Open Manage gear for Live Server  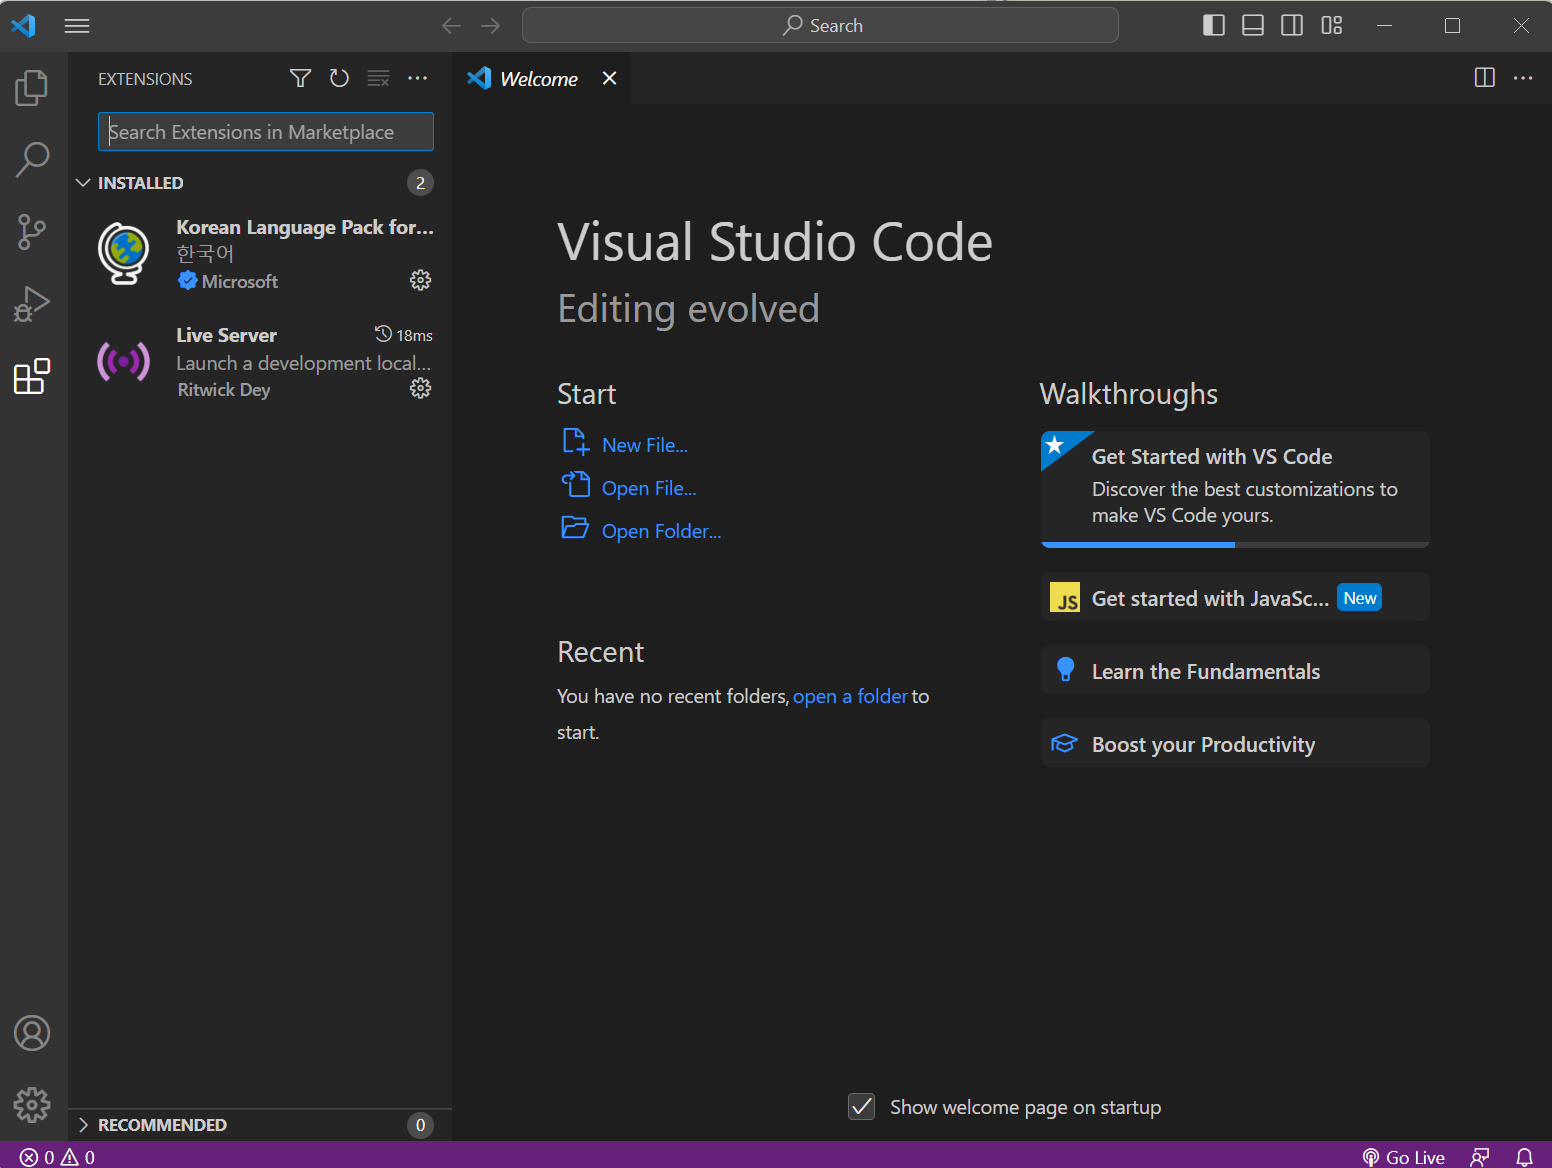[421, 388]
